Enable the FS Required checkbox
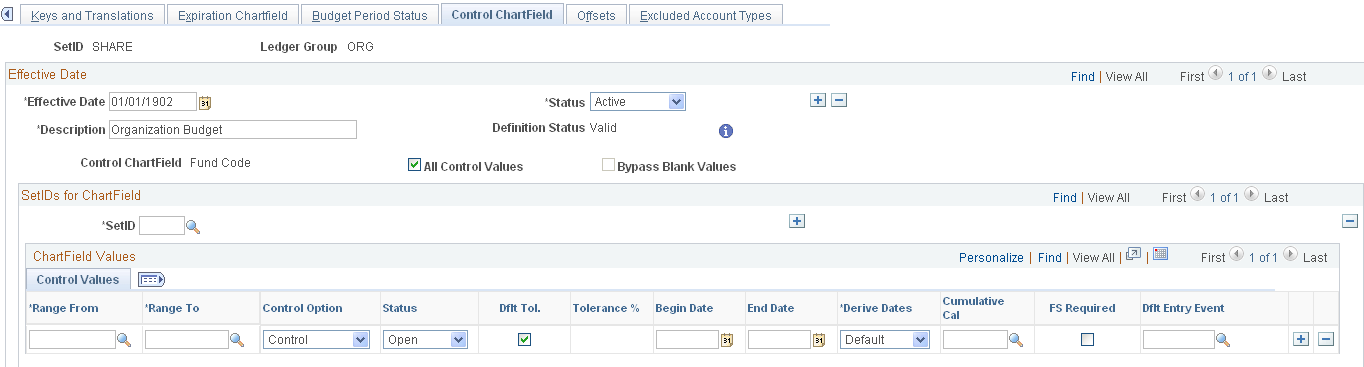This screenshot has width=1364, height=367. [x=1088, y=340]
